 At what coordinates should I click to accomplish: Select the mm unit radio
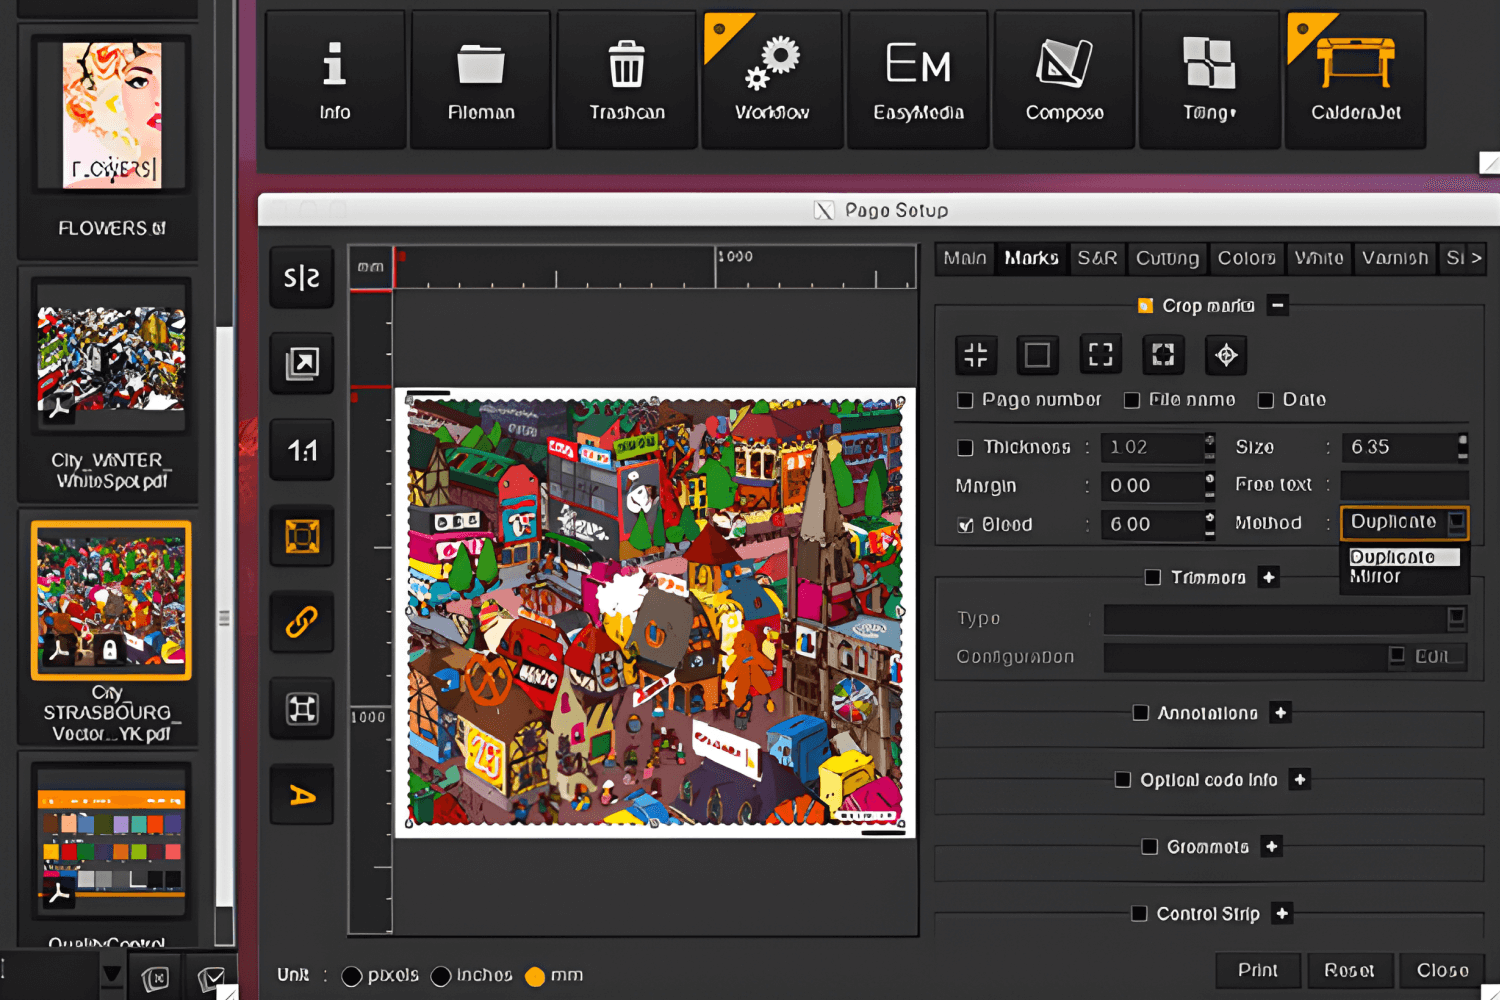click(535, 976)
